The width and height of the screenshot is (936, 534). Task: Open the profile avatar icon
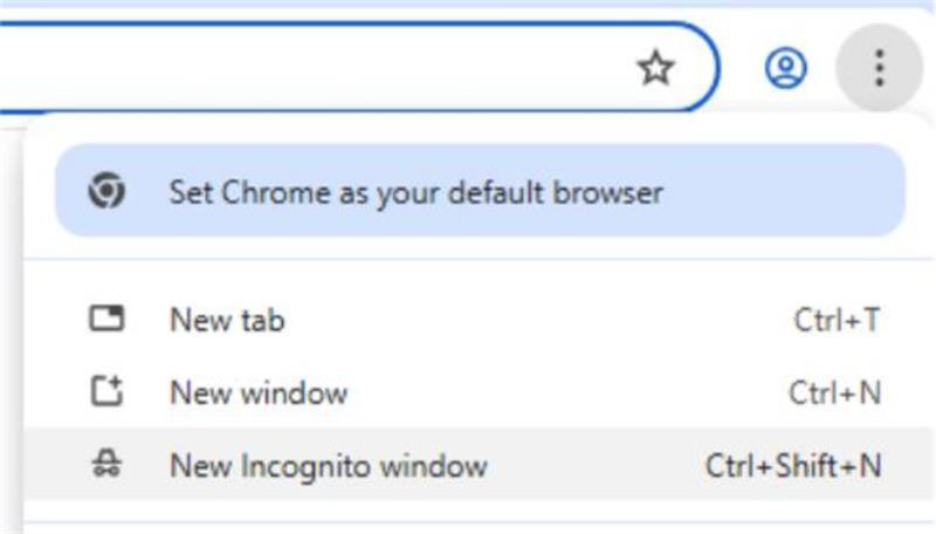click(786, 68)
